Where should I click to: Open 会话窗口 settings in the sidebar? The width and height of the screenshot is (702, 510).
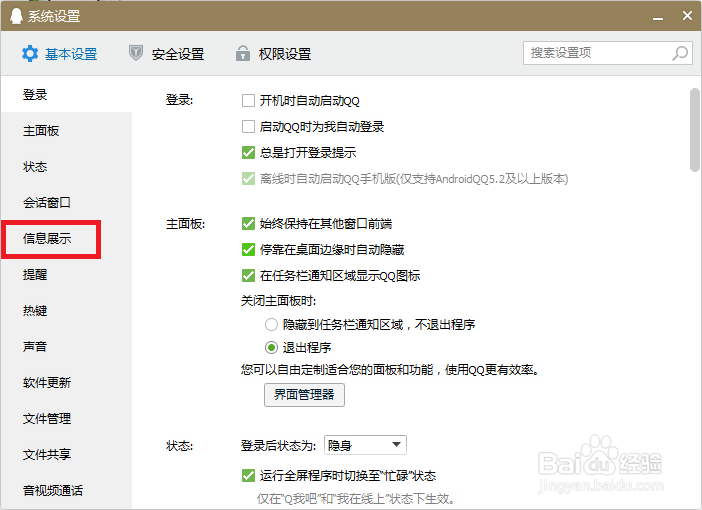pyautogui.click(x=66, y=202)
